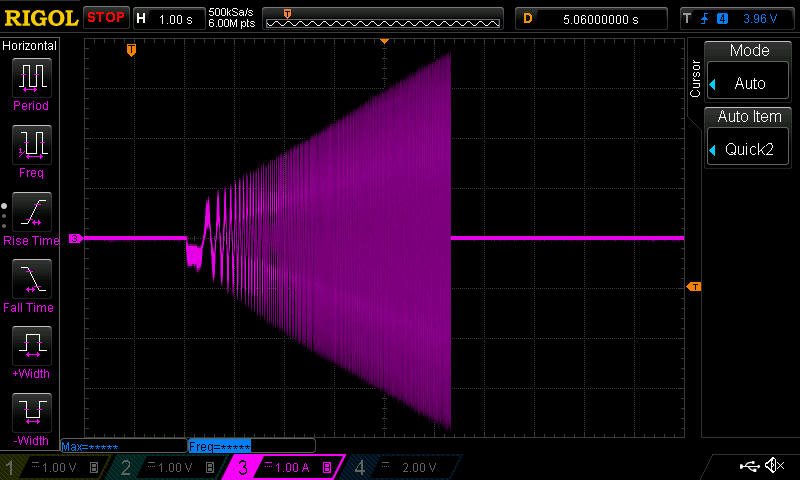Click the rising edge trigger icon

[x=705, y=19]
